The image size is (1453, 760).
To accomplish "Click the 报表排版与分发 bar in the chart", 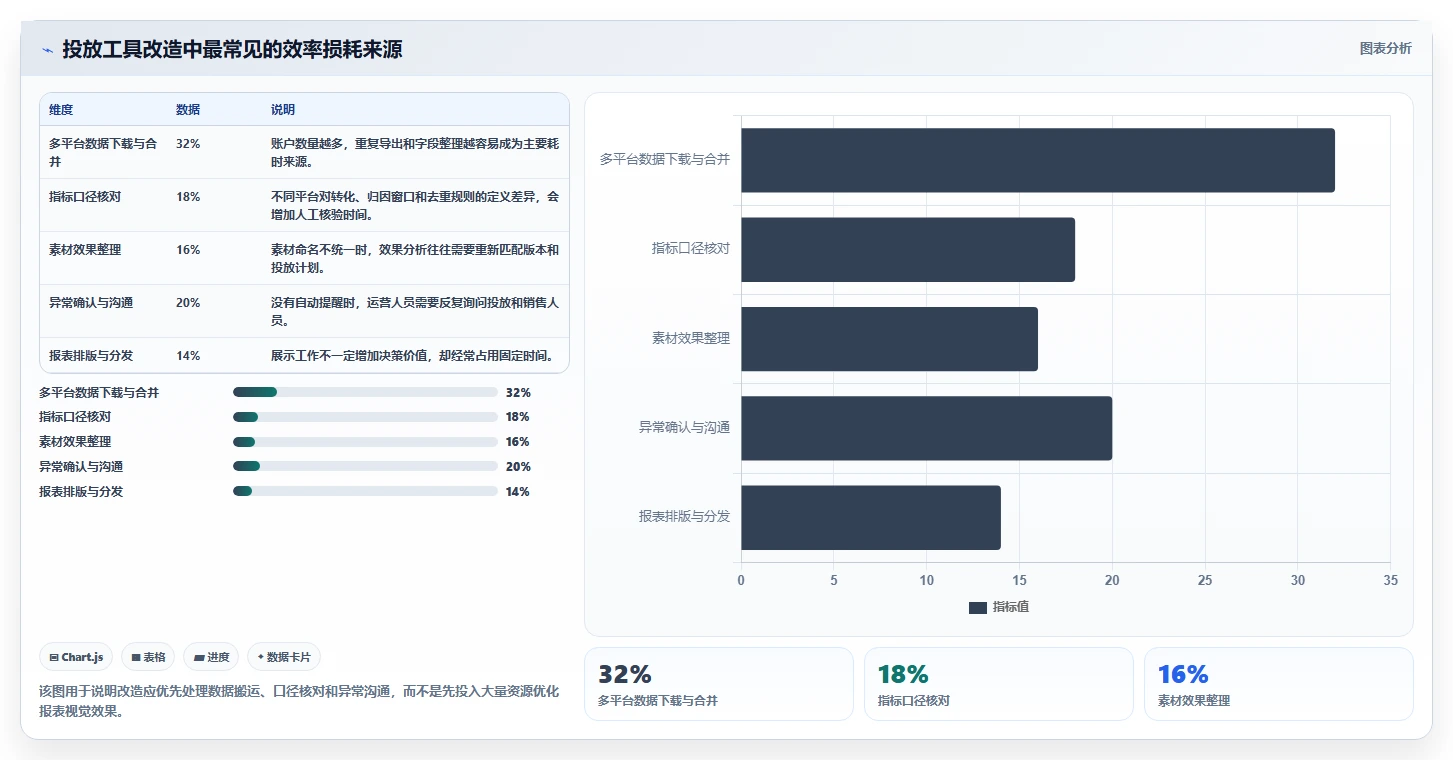I will coord(871,517).
